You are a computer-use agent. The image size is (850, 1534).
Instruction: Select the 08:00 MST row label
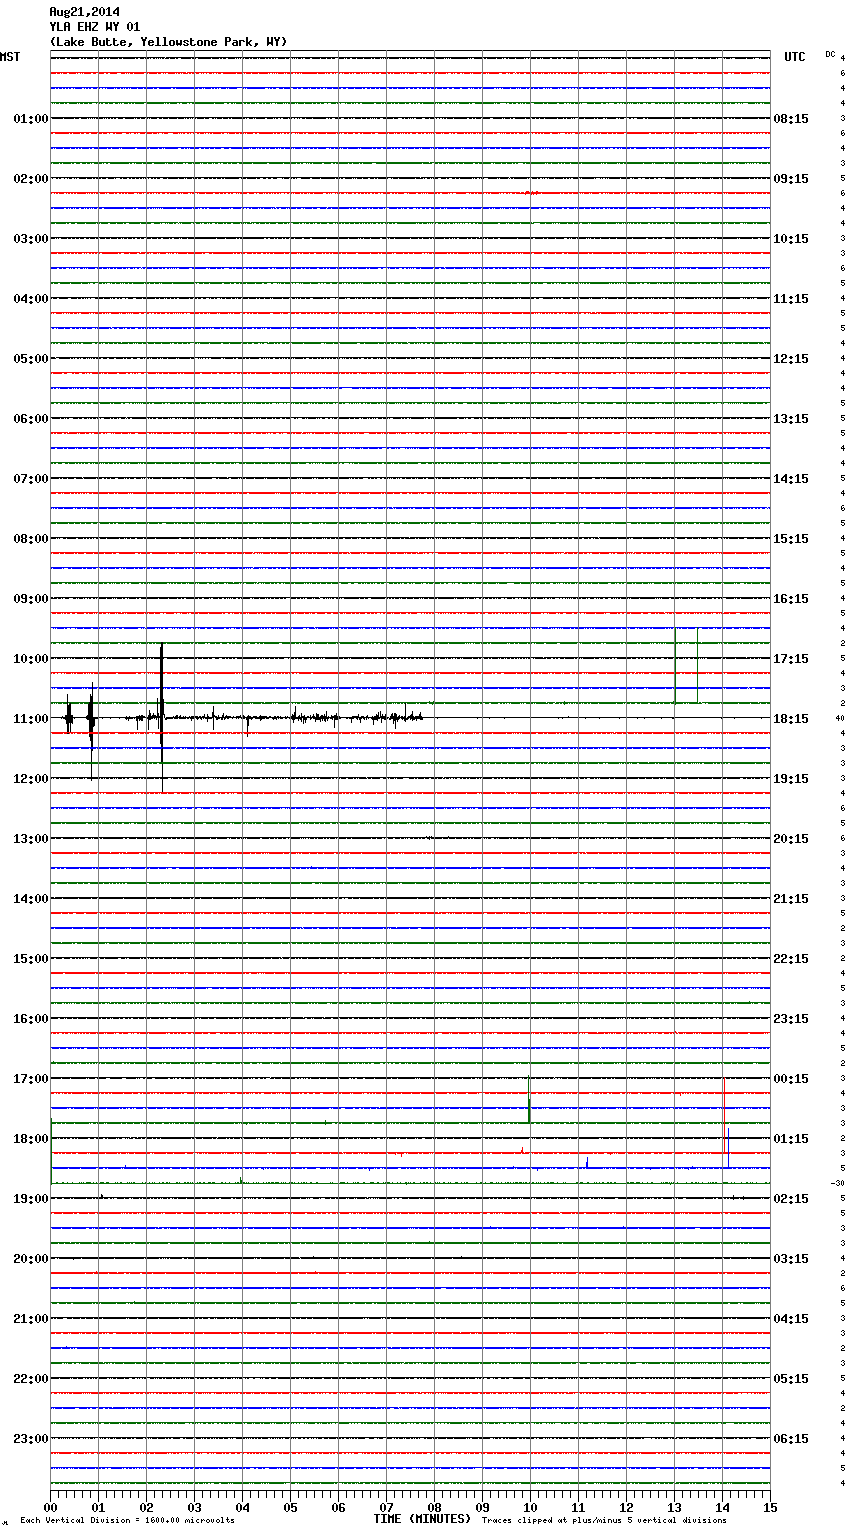30,539
